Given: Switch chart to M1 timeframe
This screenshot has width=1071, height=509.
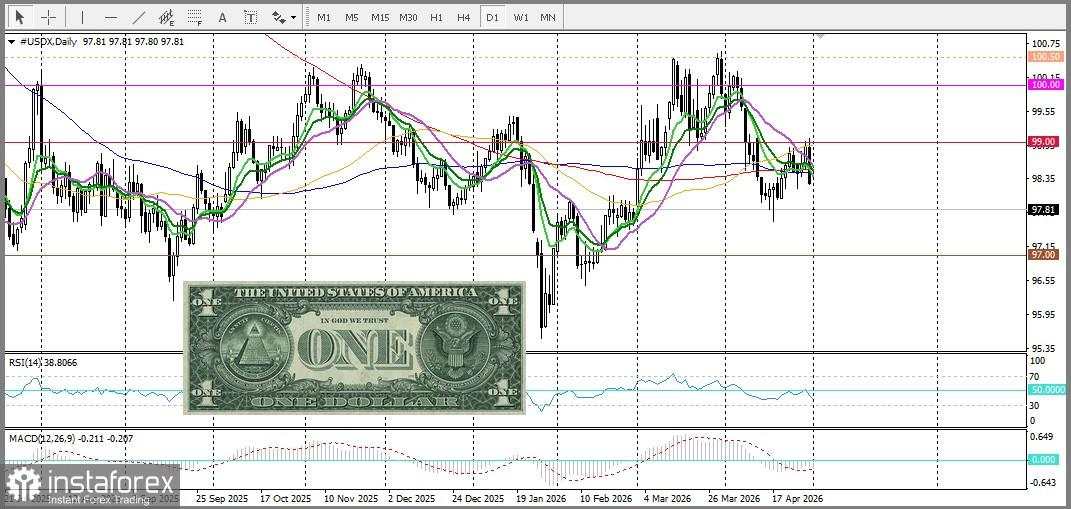Looking at the screenshot, I should 324,17.
